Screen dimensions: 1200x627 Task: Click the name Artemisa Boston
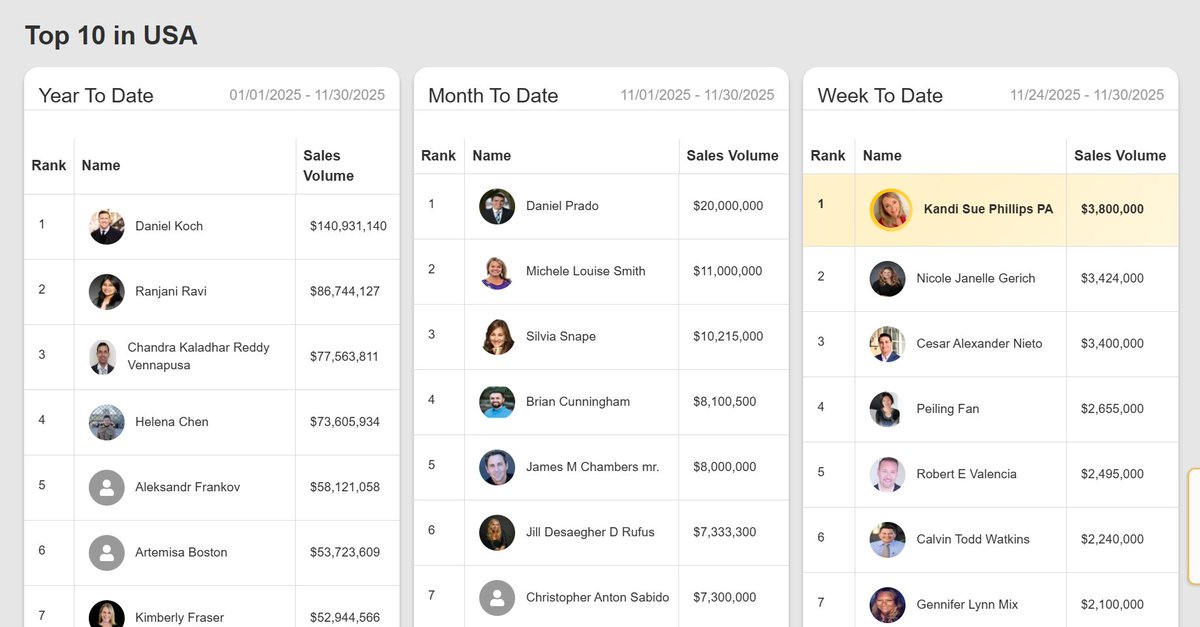point(181,552)
